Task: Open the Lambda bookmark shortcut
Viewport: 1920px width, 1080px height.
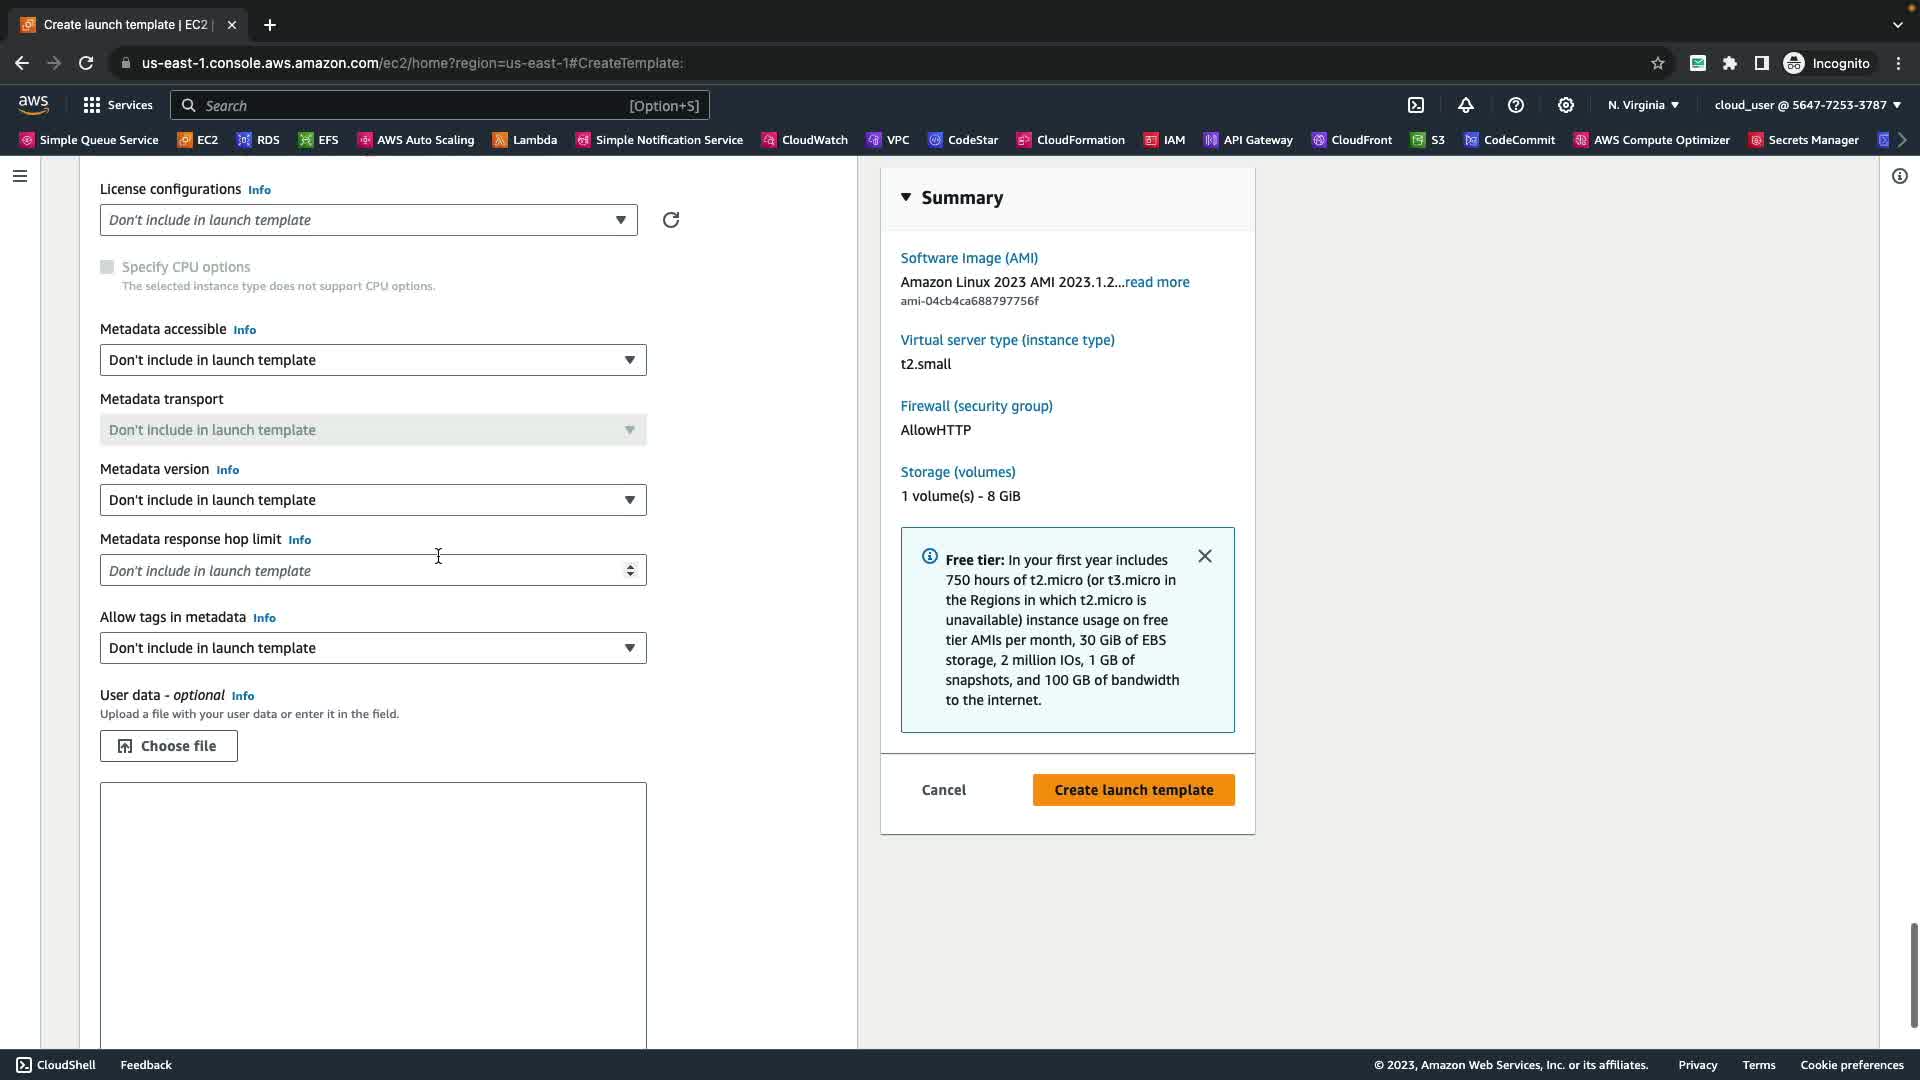Action: pos(525,140)
